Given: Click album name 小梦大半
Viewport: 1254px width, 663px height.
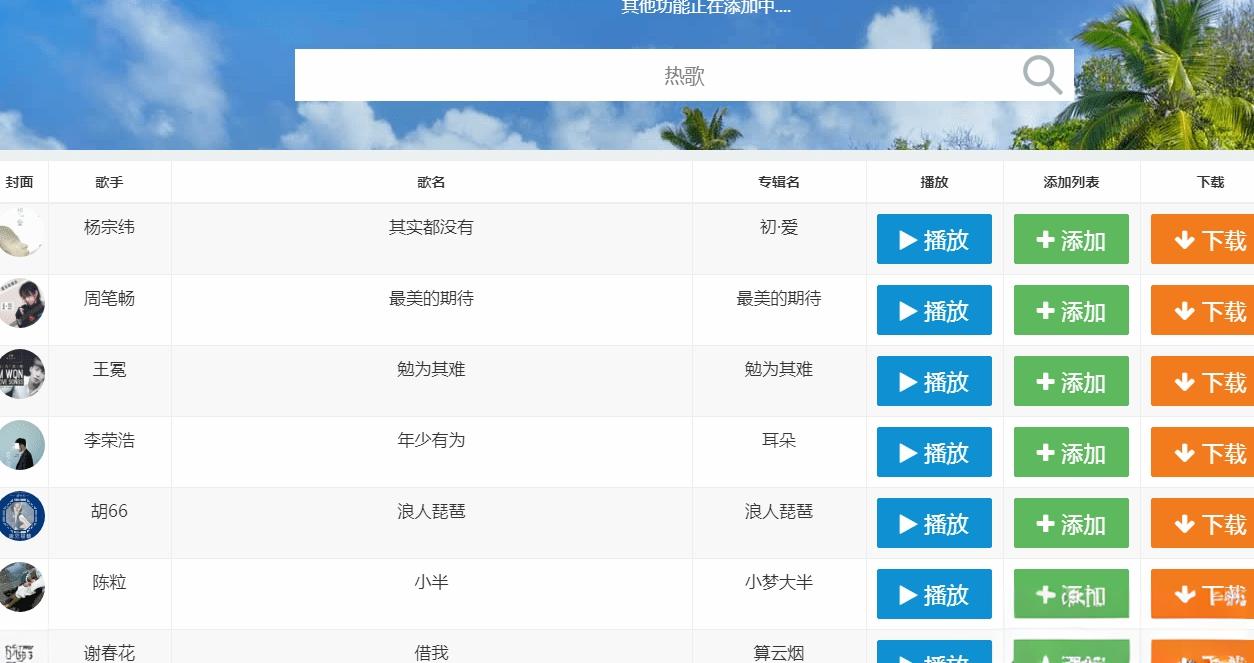Looking at the screenshot, I should coord(779,582).
